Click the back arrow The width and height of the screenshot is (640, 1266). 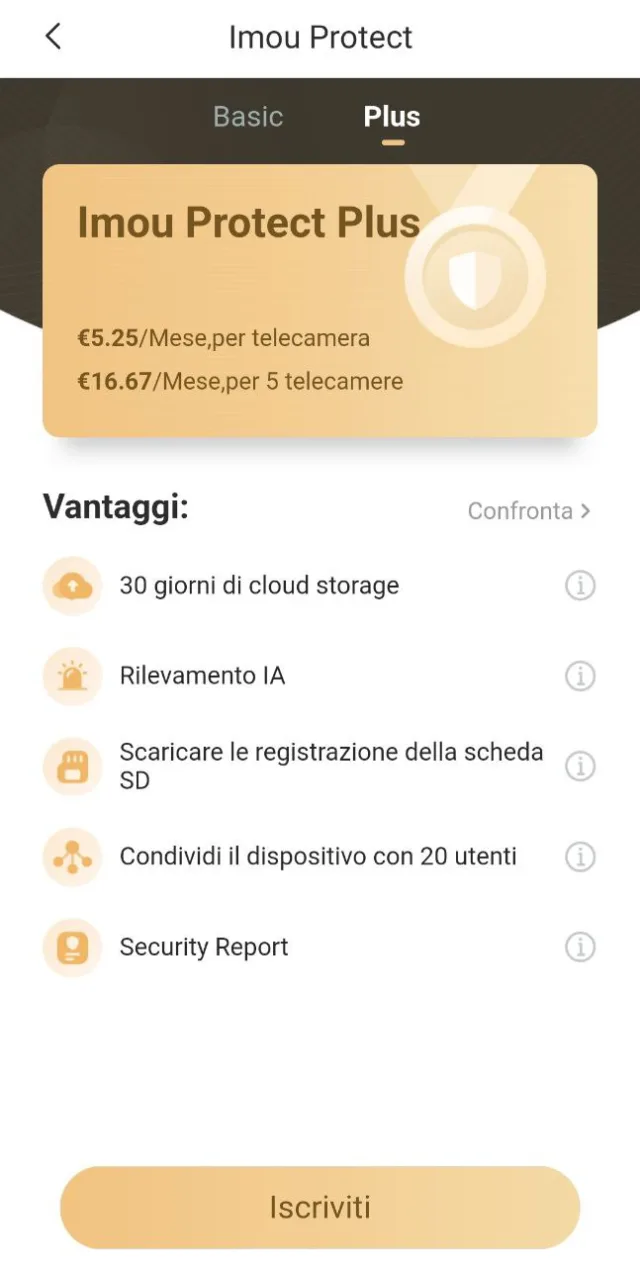click(52, 37)
